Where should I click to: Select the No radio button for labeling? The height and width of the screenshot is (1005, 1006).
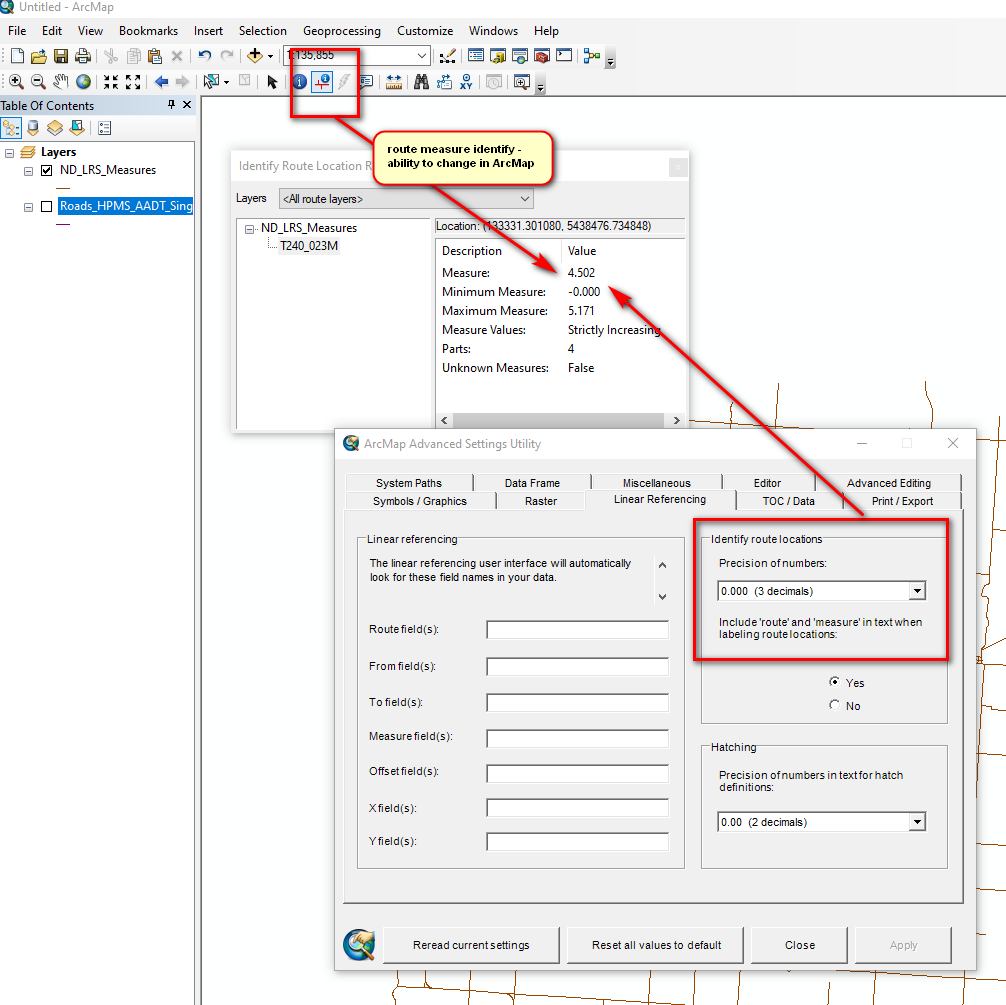tap(834, 704)
